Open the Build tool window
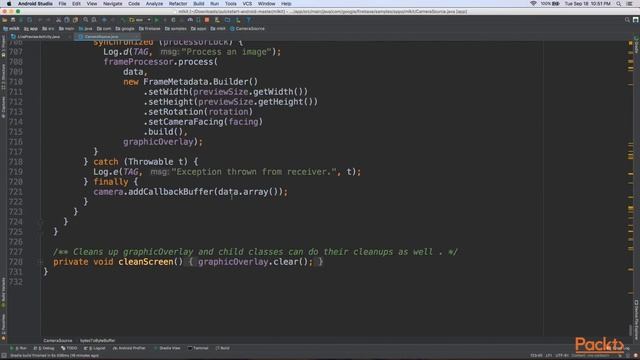Viewport: 640px width, 360px height. point(223,348)
